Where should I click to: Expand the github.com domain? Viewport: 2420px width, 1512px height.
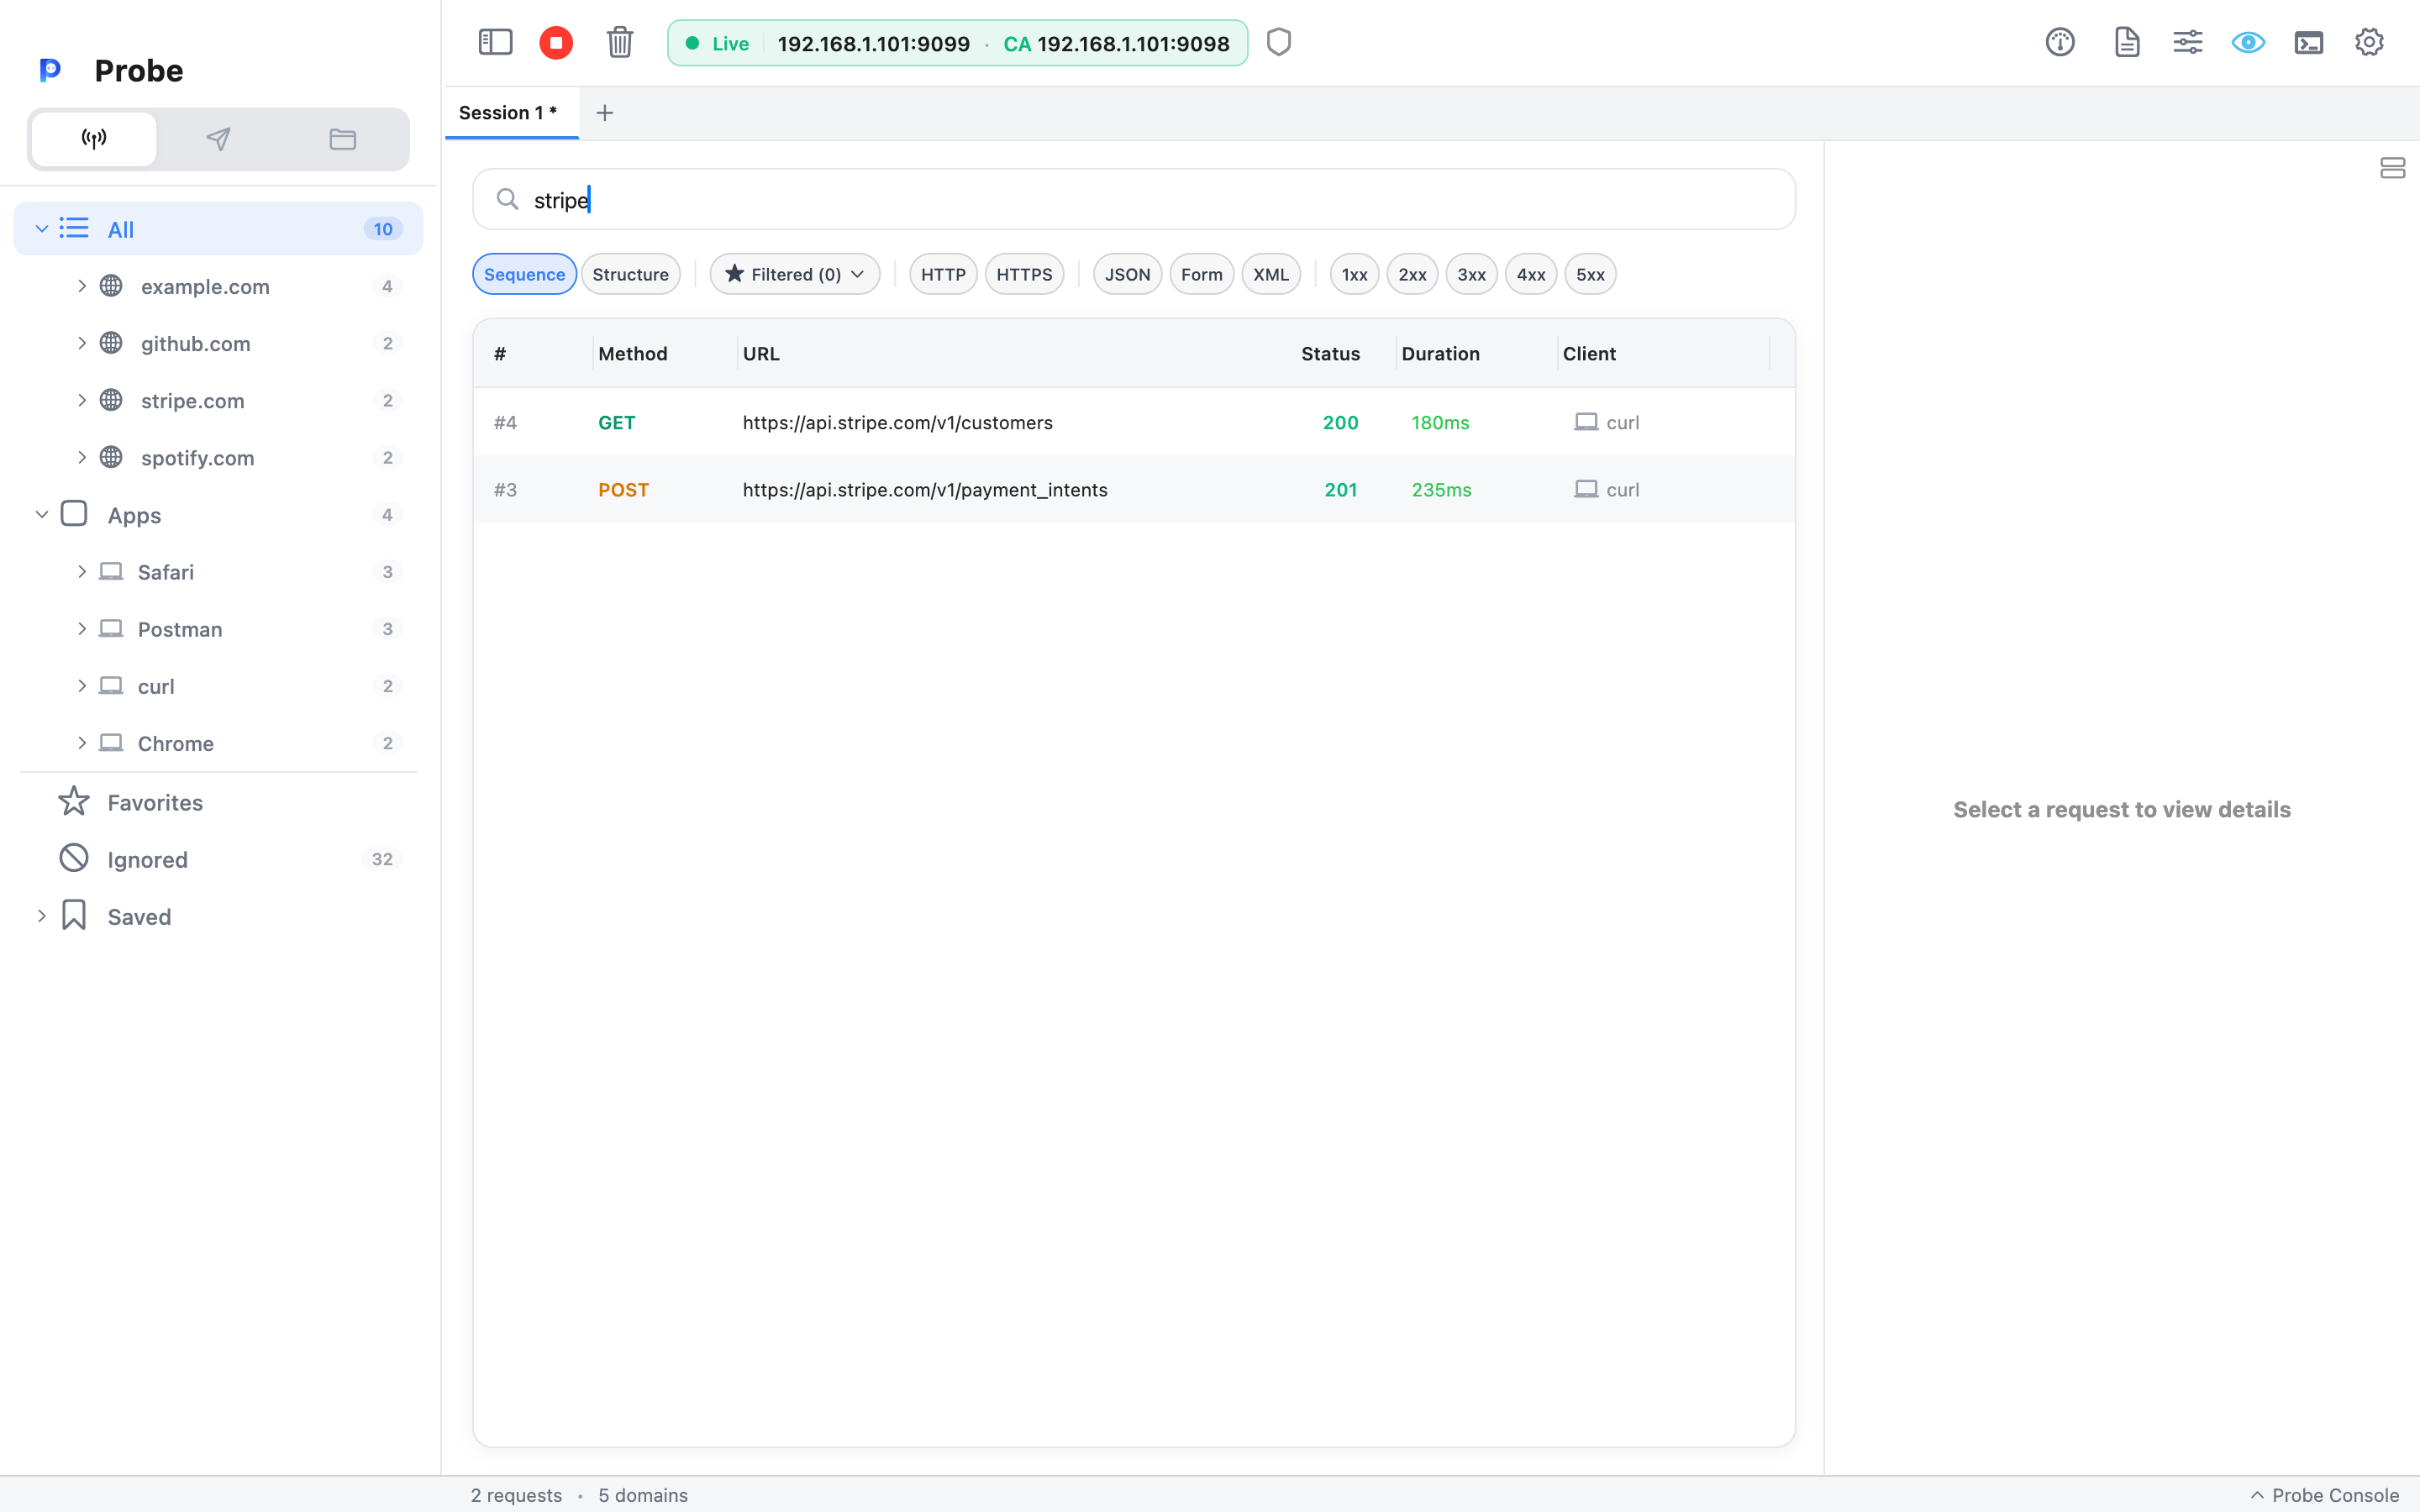(82, 343)
